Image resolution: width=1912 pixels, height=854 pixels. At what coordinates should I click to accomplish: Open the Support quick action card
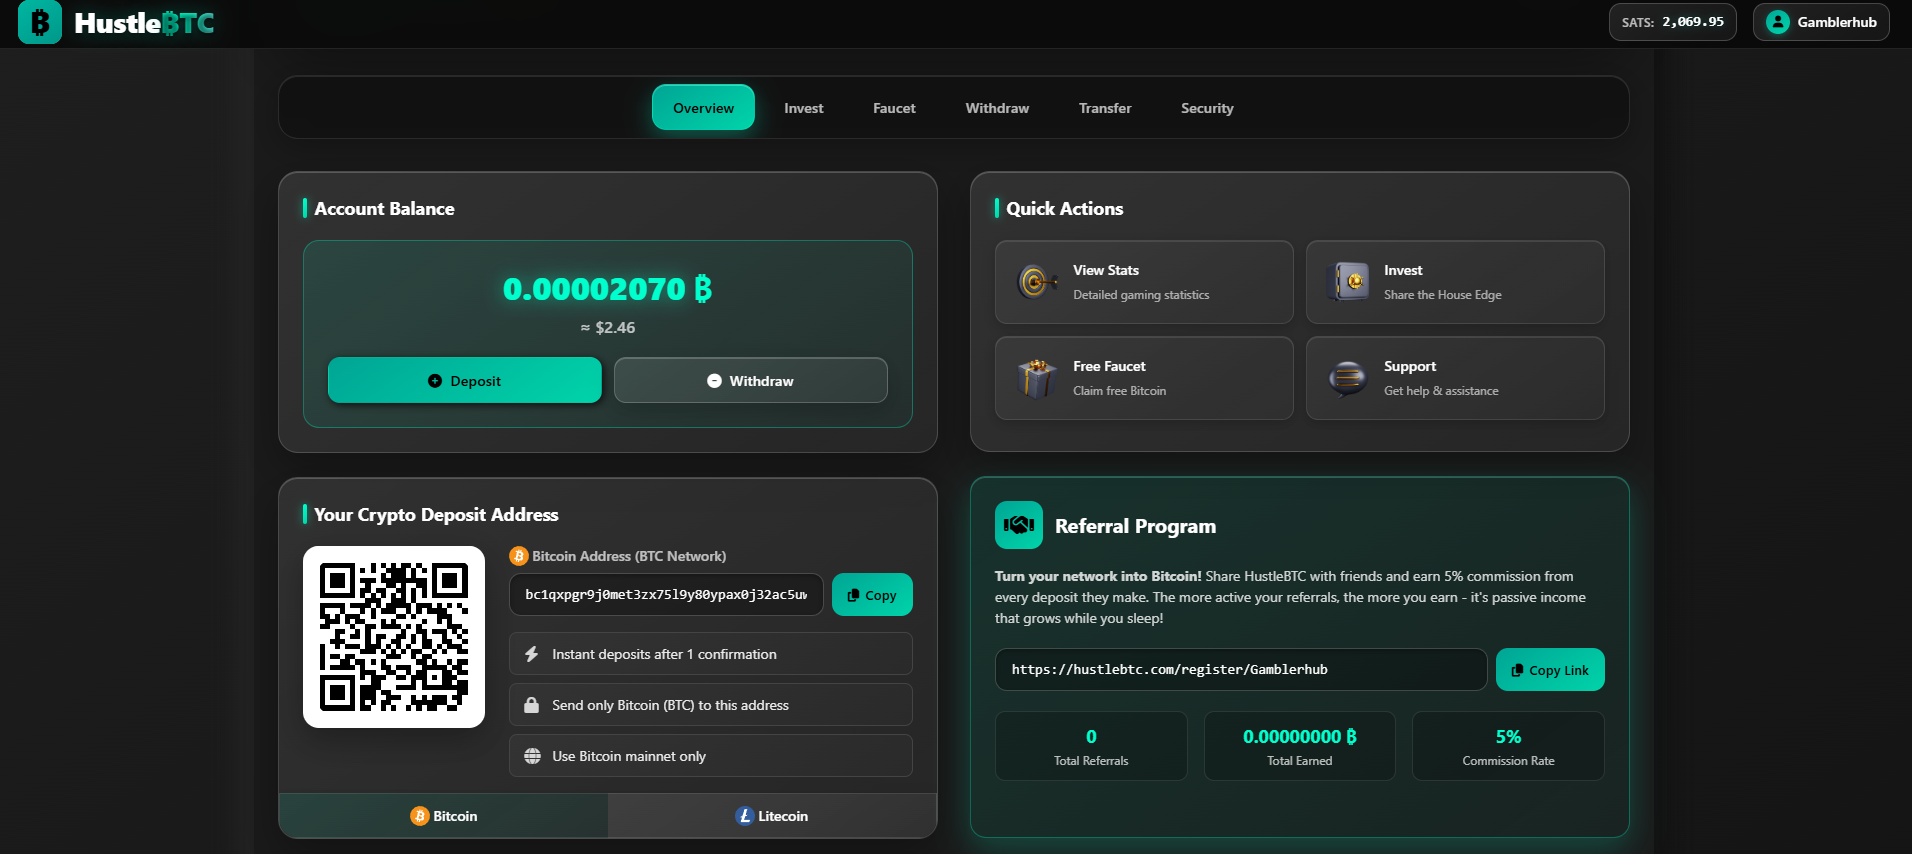(x=1455, y=378)
